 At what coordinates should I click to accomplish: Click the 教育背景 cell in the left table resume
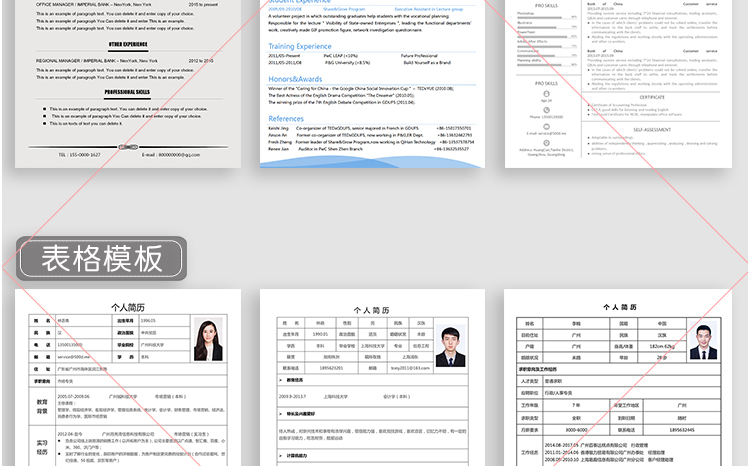click(x=42, y=407)
